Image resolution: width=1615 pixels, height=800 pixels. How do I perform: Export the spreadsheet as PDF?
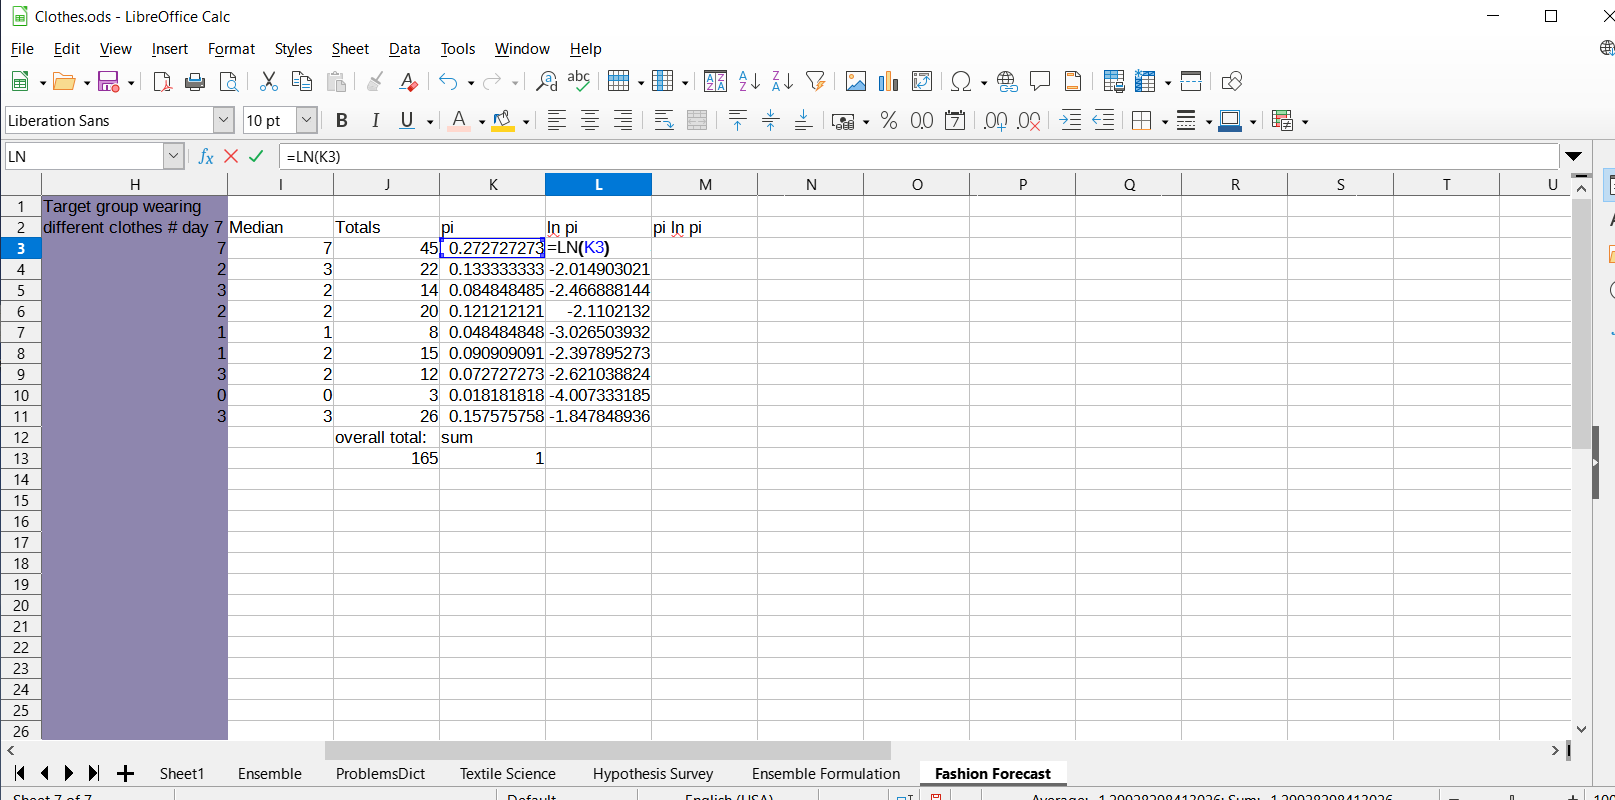pyautogui.click(x=162, y=82)
